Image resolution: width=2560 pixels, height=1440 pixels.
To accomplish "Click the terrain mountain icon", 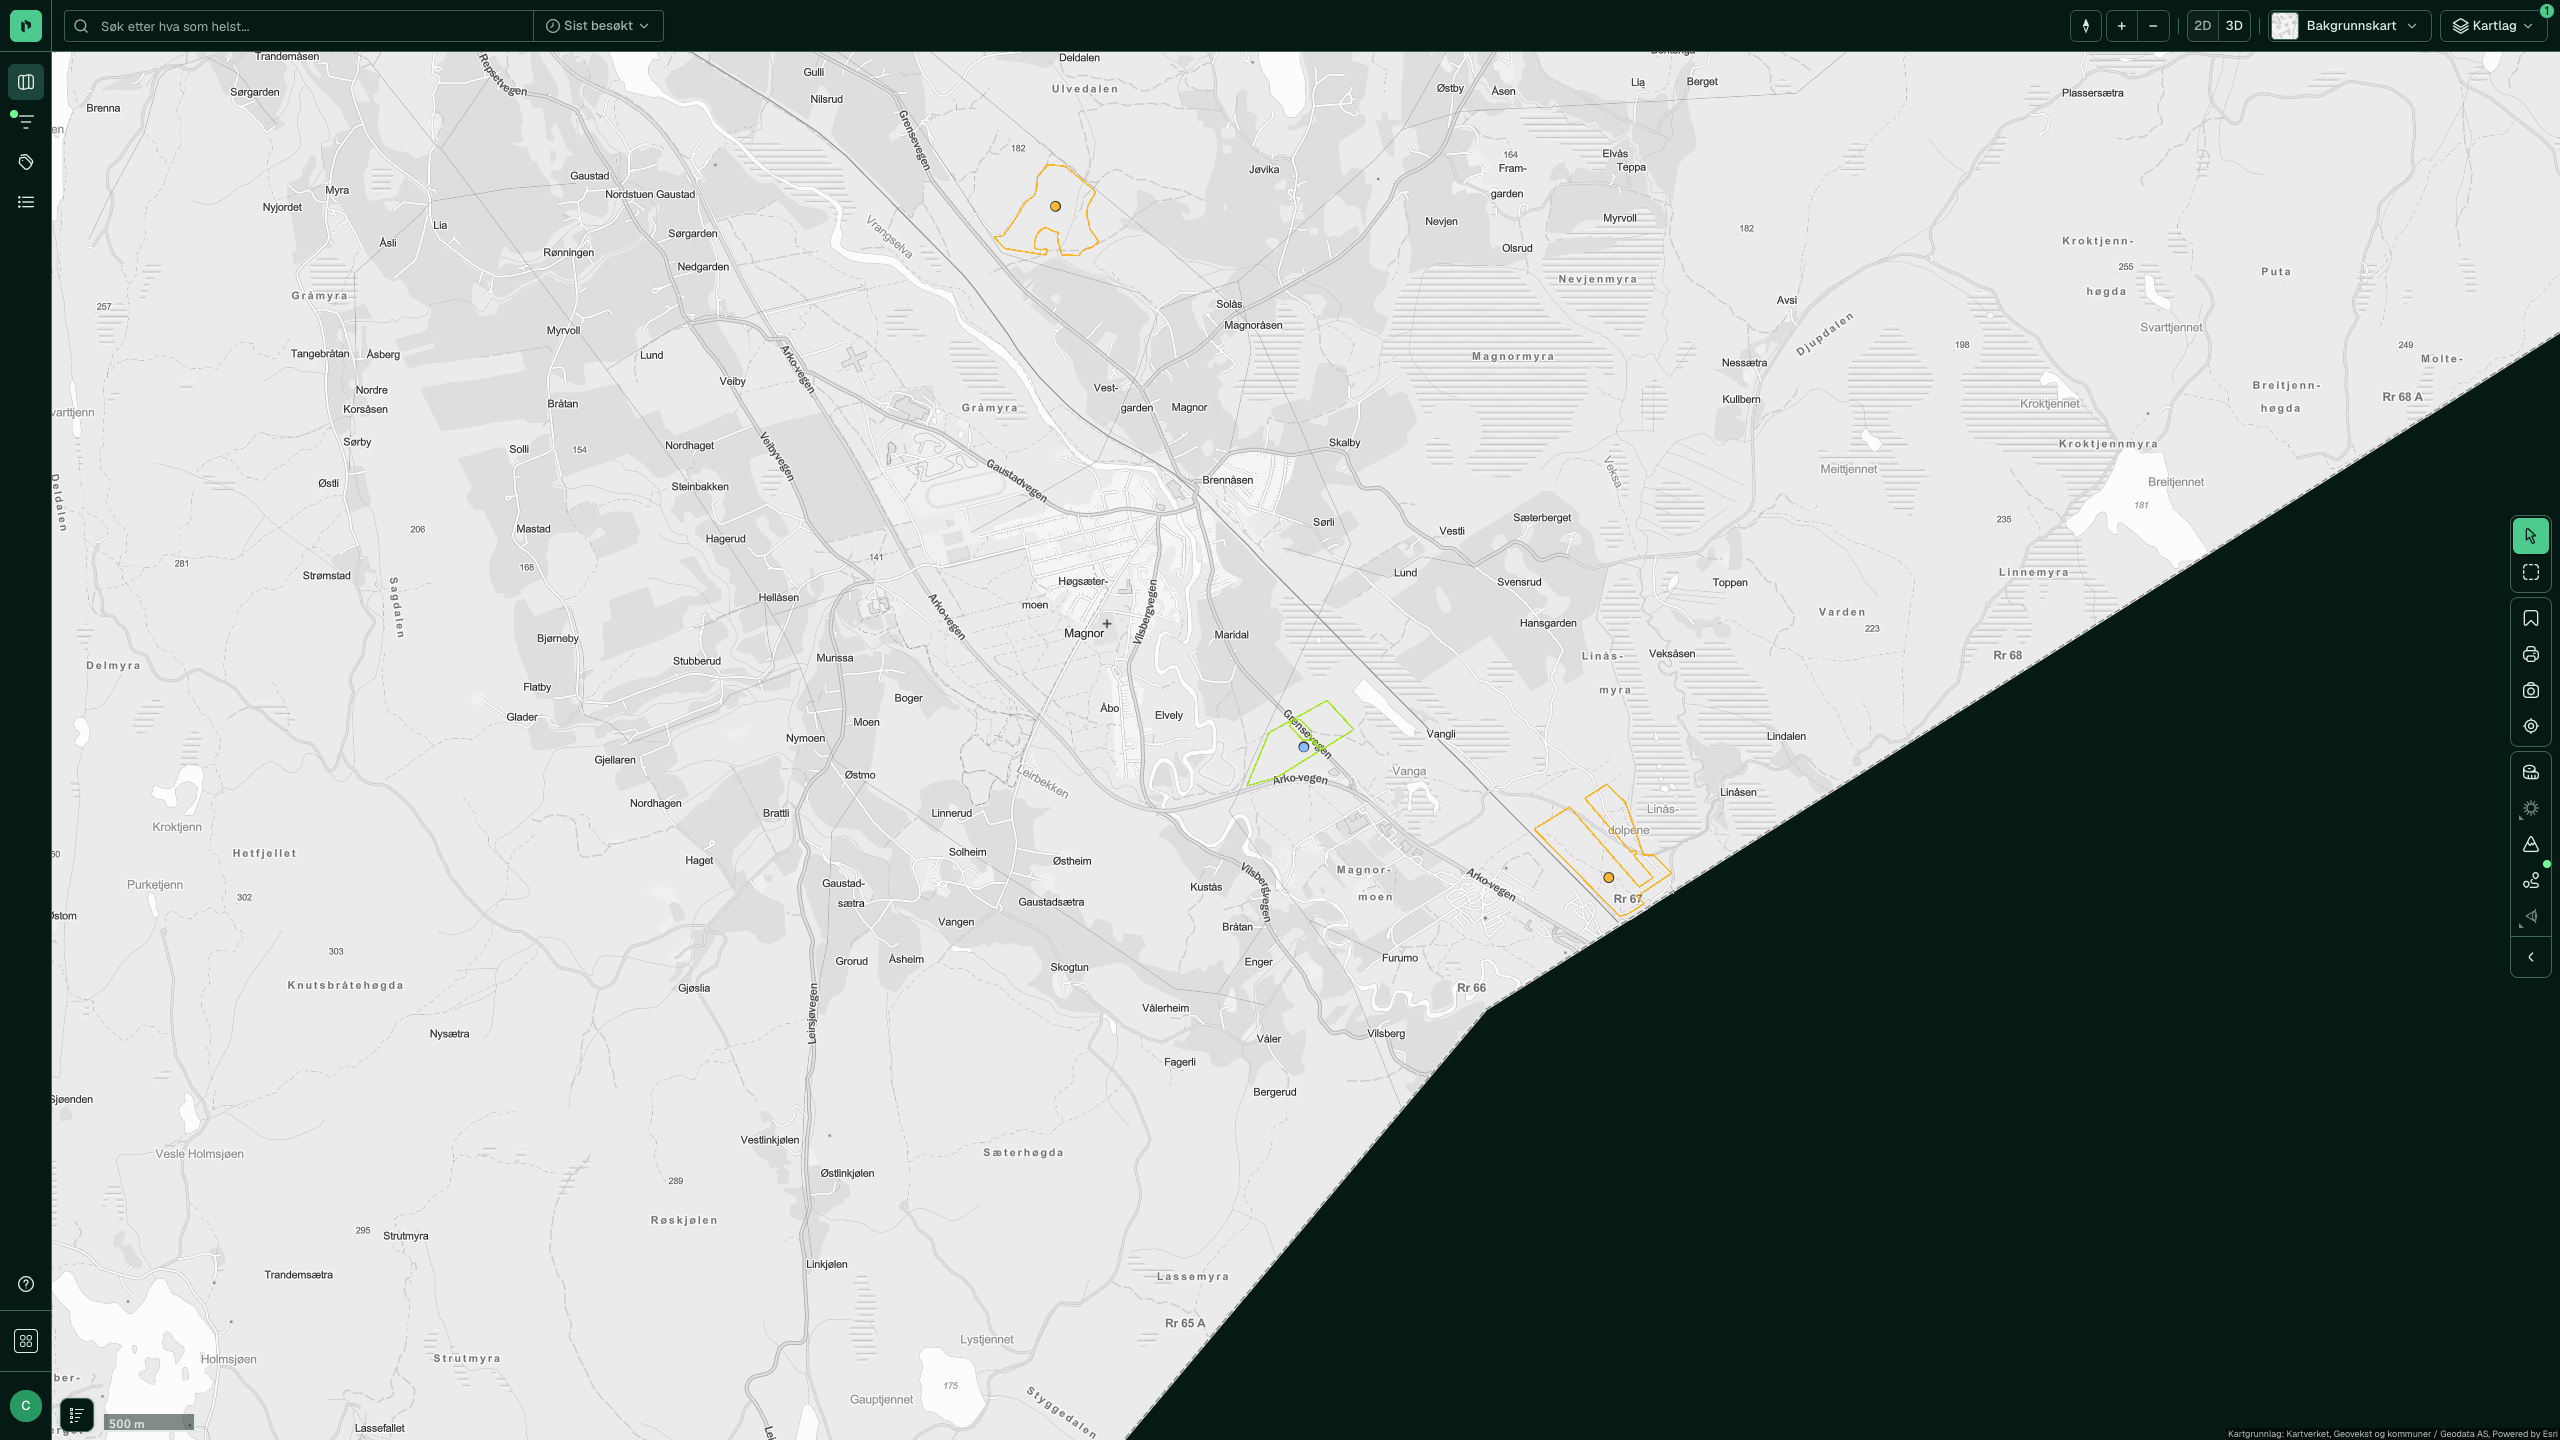I will (2530, 845).
